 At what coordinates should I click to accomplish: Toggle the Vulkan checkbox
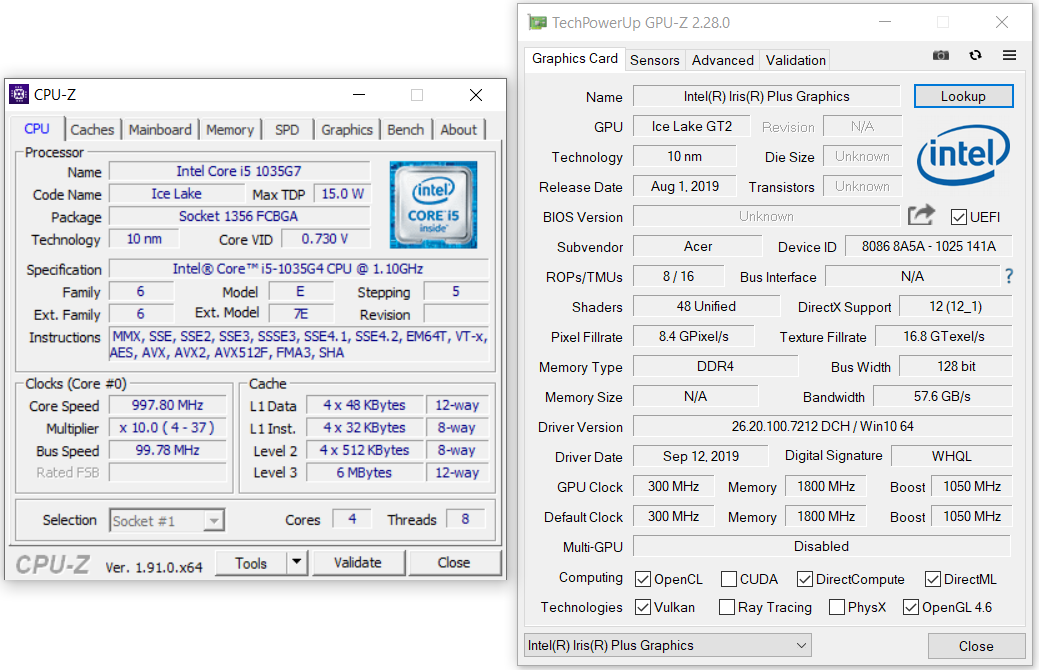[643, 607]
